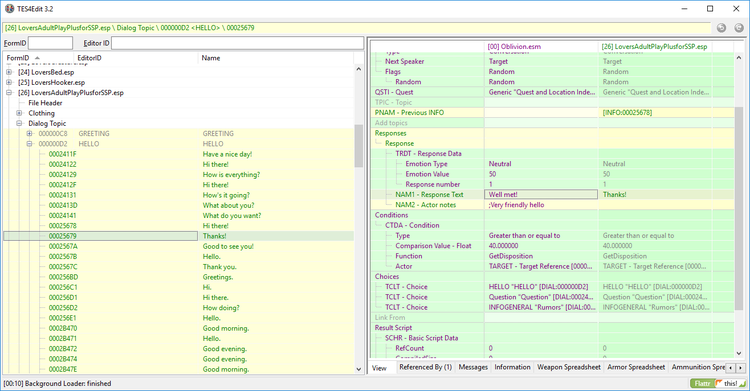Collapse the Dialog Topic group
Screen dimensions: 750x391
point(19,123)
